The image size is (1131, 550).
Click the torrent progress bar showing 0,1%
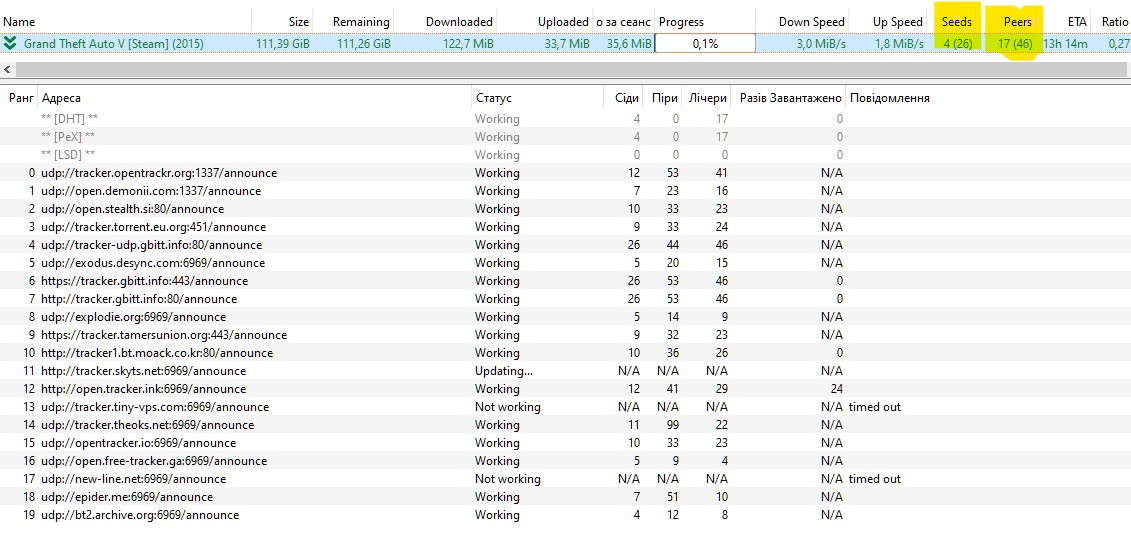tap(705, 43)
